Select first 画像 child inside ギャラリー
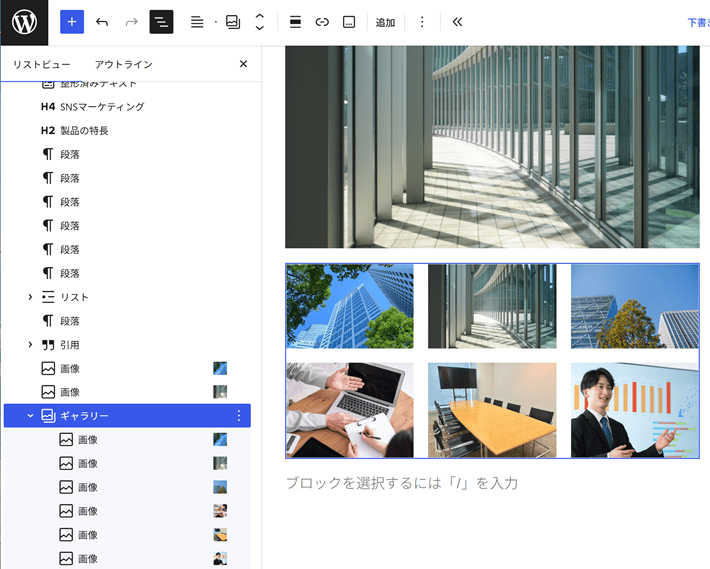 [127, 440]
